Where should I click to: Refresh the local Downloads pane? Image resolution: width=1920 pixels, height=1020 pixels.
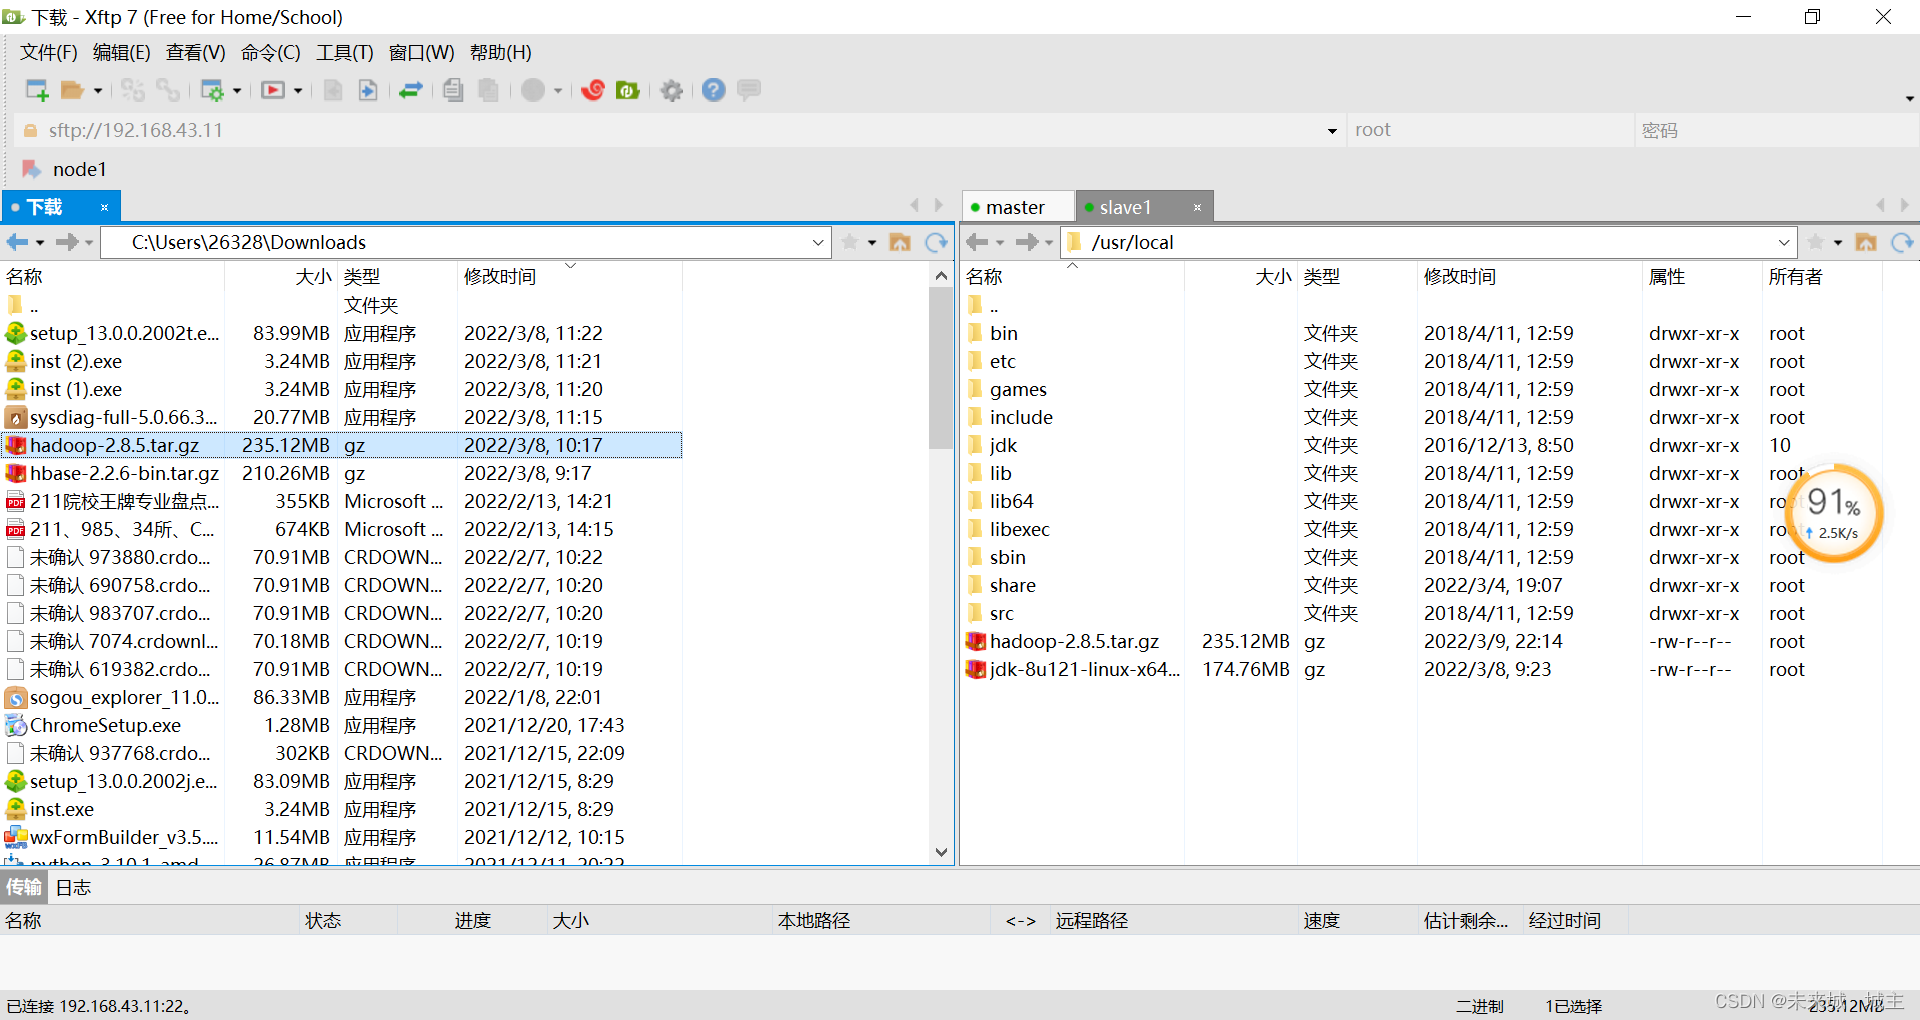tap(936, 242)
